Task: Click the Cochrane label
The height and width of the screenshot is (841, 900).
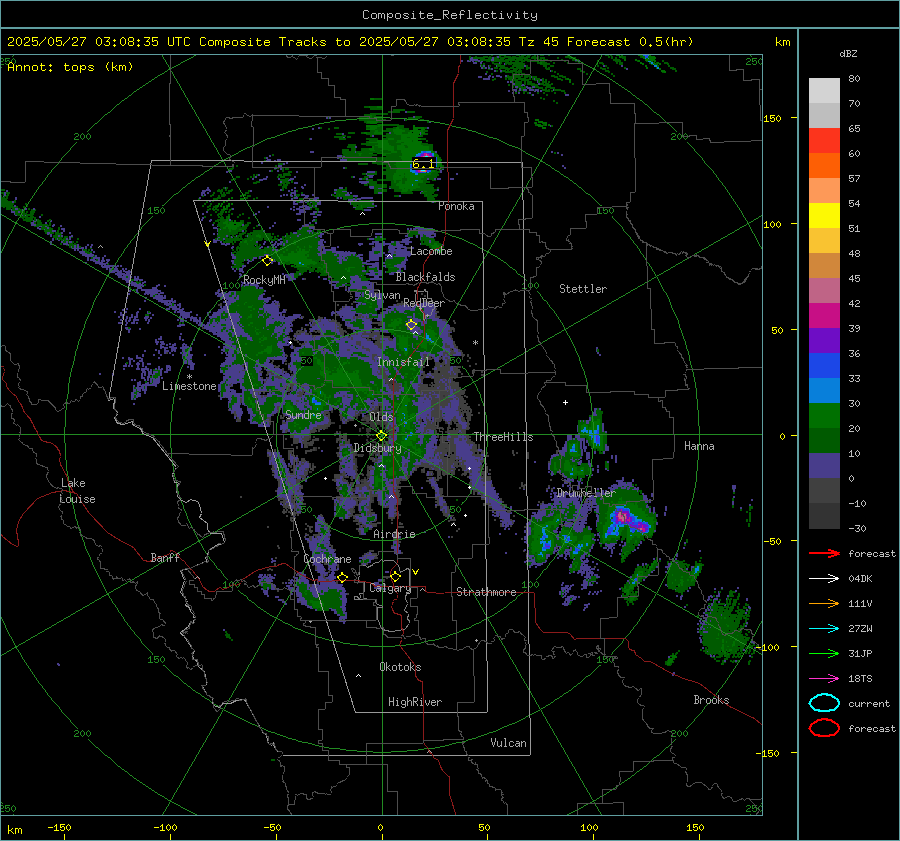Action: click(327, 559)
